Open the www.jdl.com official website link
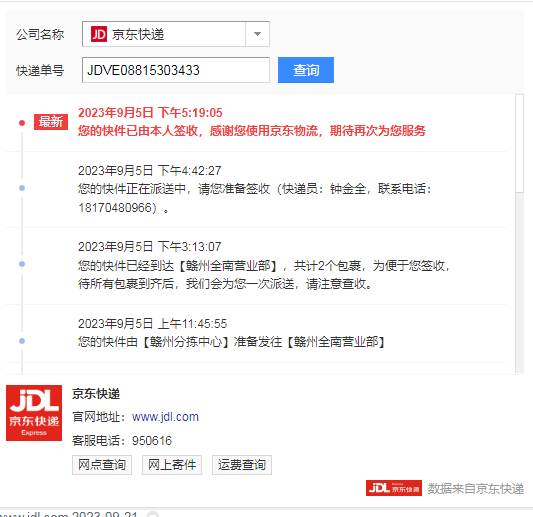This screenshot has height=517, width=533. coord(165,417)
